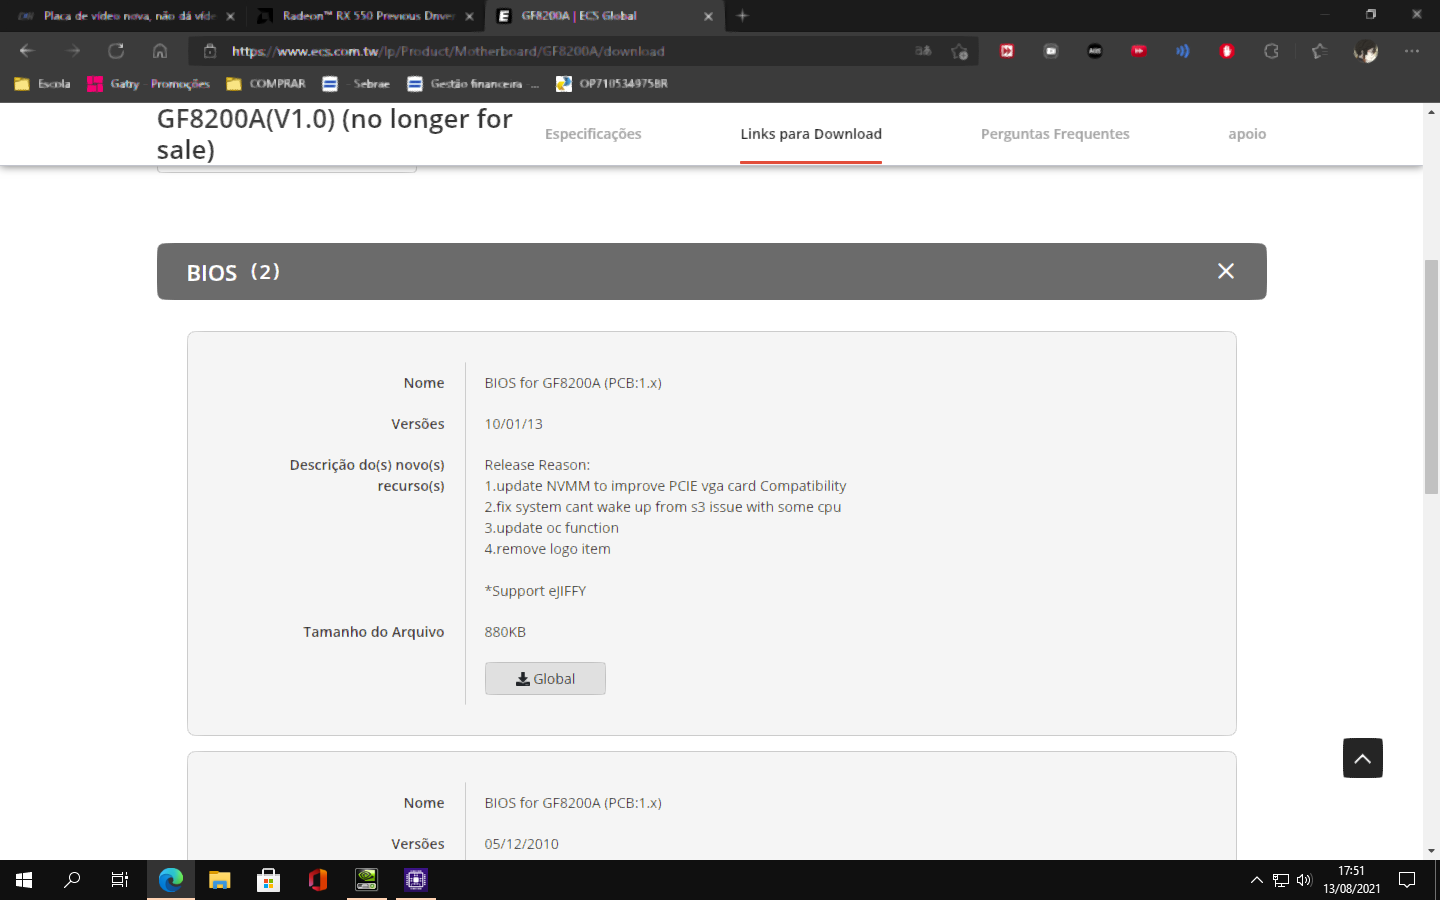
Task: Open the Edge settings and more menu
Action: click(1411, 51)
